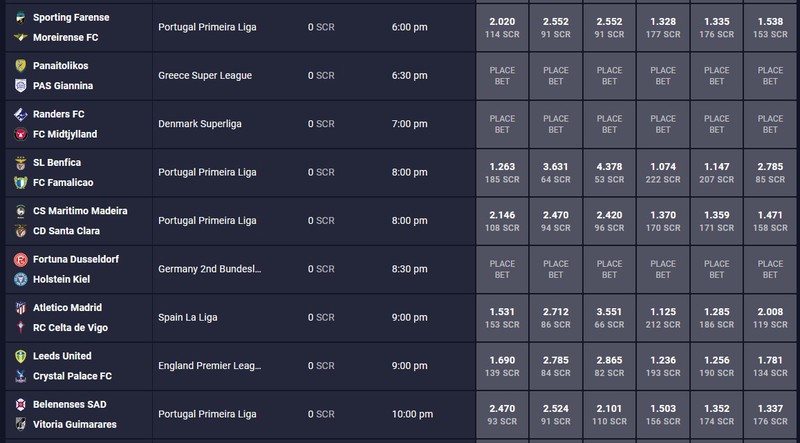Viewport: 800px width, 443px height.
Task: Click last PLACE BET in Randers FC row
Action: 770,124
